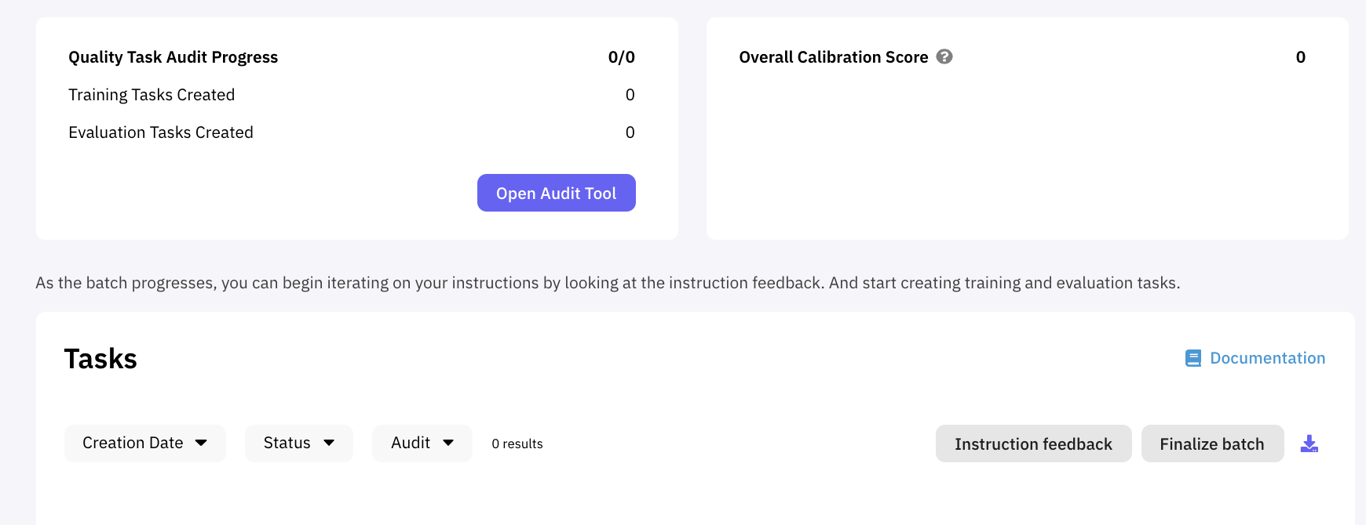Click the Overall Calibration Score label
This screenshot has height=525, width=1366.
tap(833, 57)
